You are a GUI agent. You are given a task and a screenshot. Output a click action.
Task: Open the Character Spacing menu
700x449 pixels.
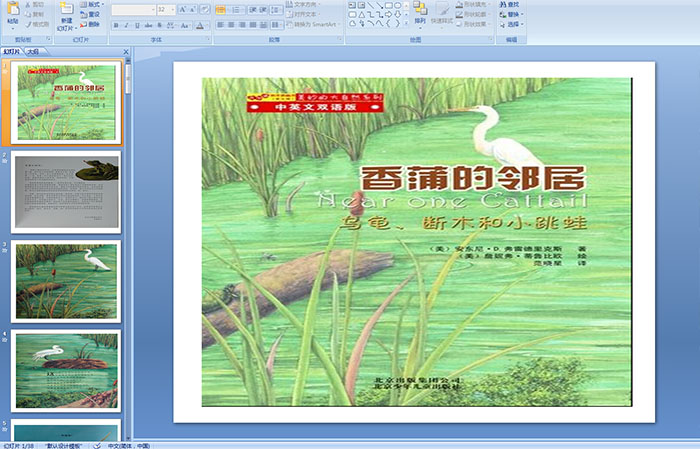click(x=172, y=26)
